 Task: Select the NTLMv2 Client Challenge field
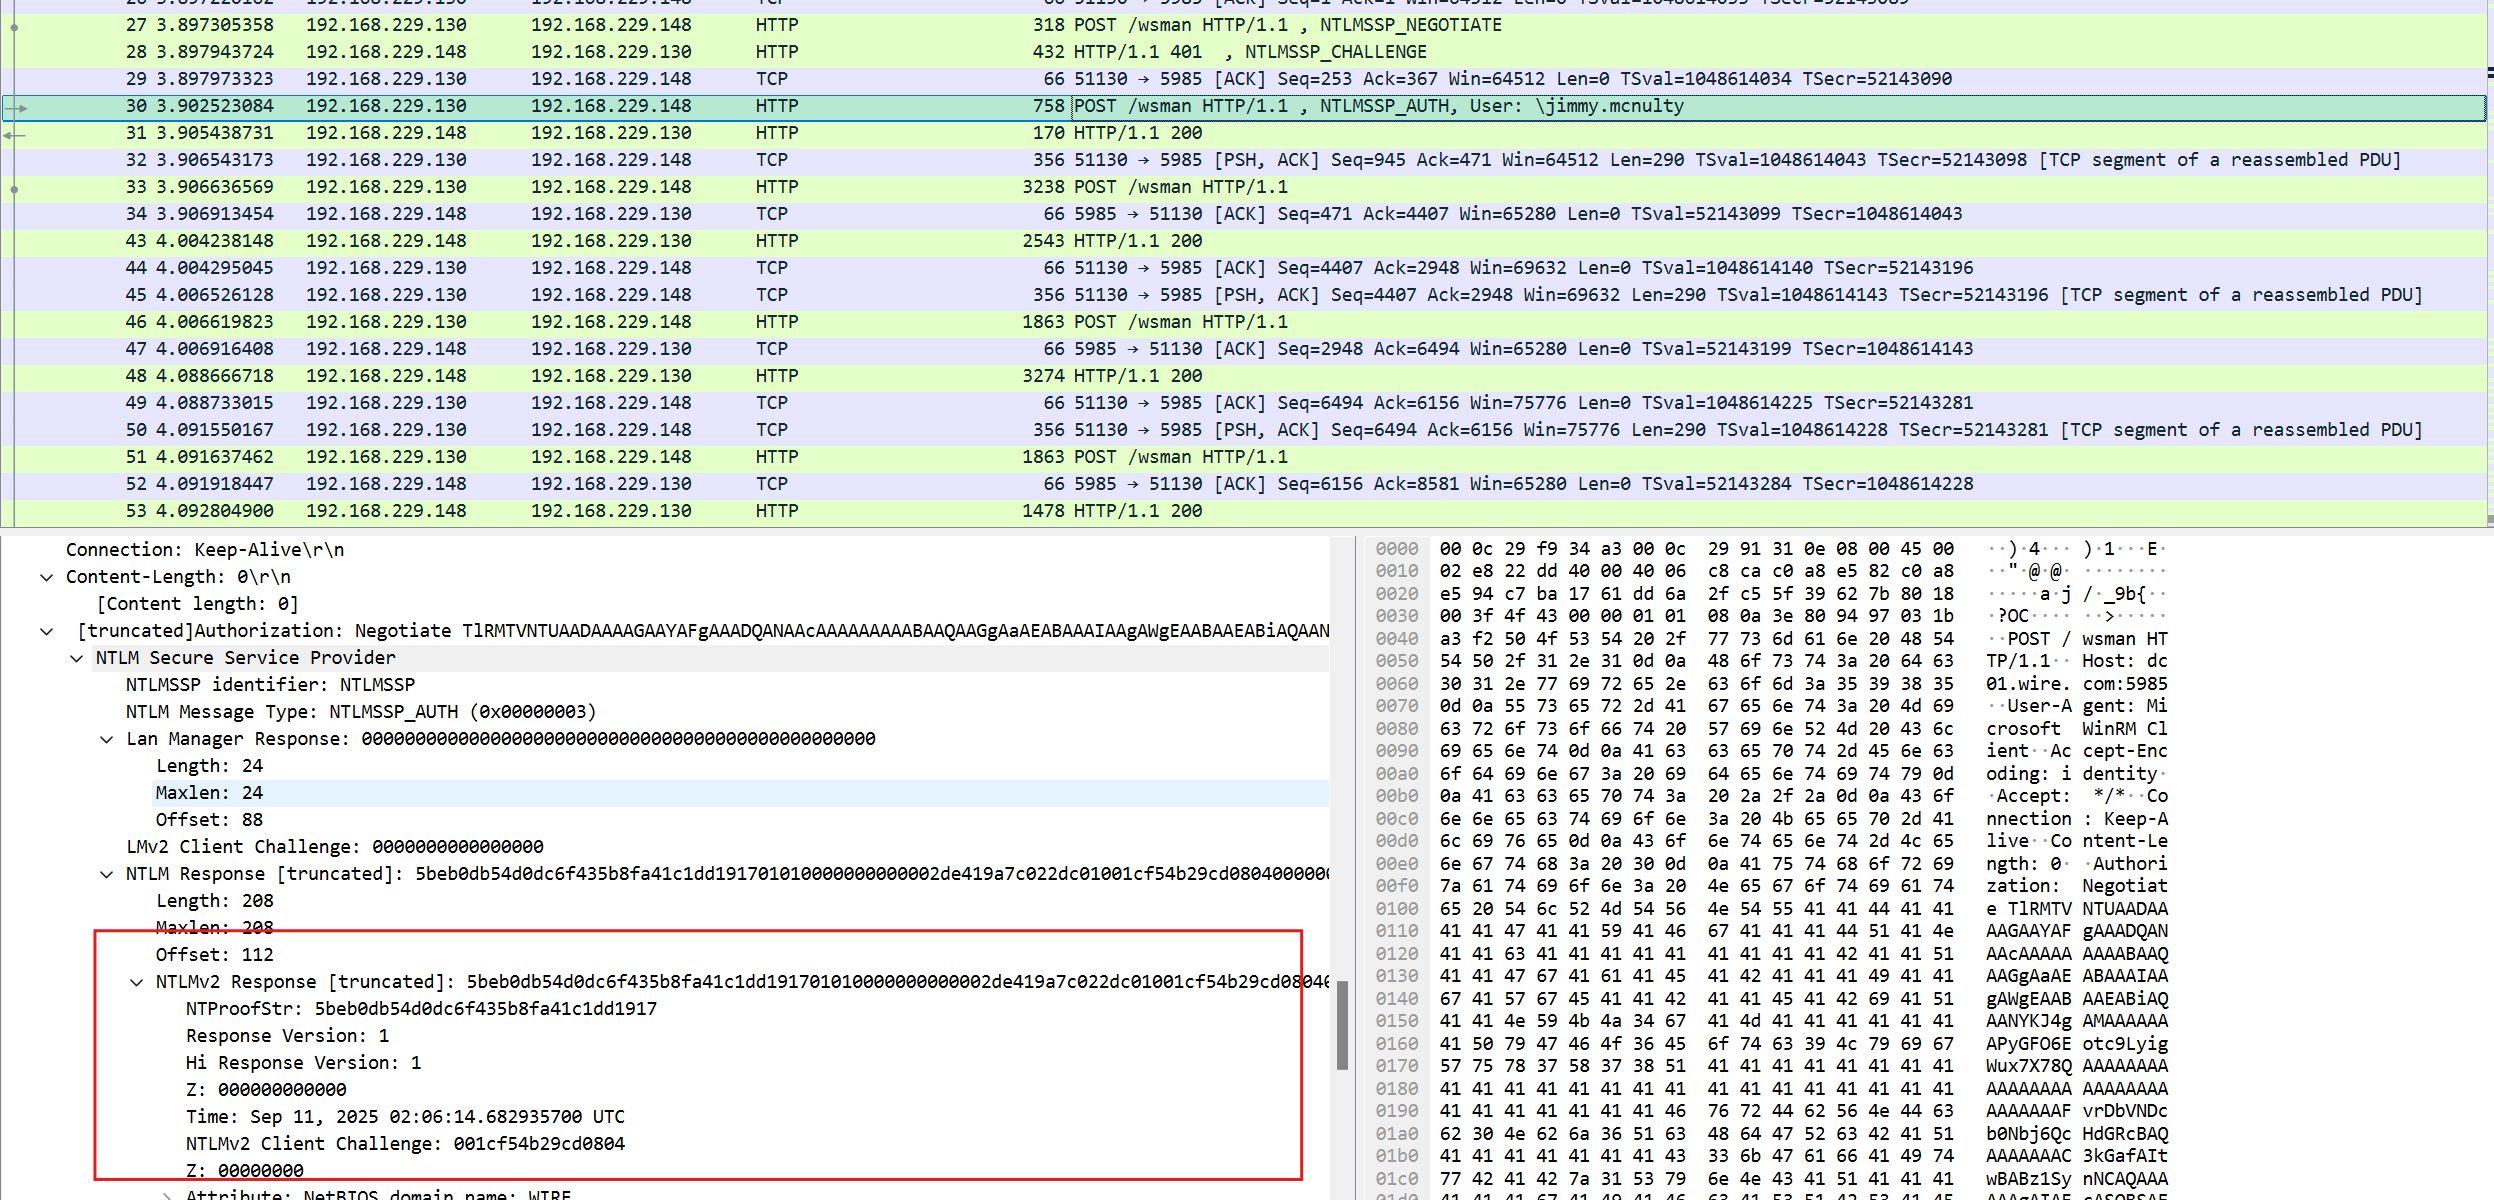pos(405,1144)
